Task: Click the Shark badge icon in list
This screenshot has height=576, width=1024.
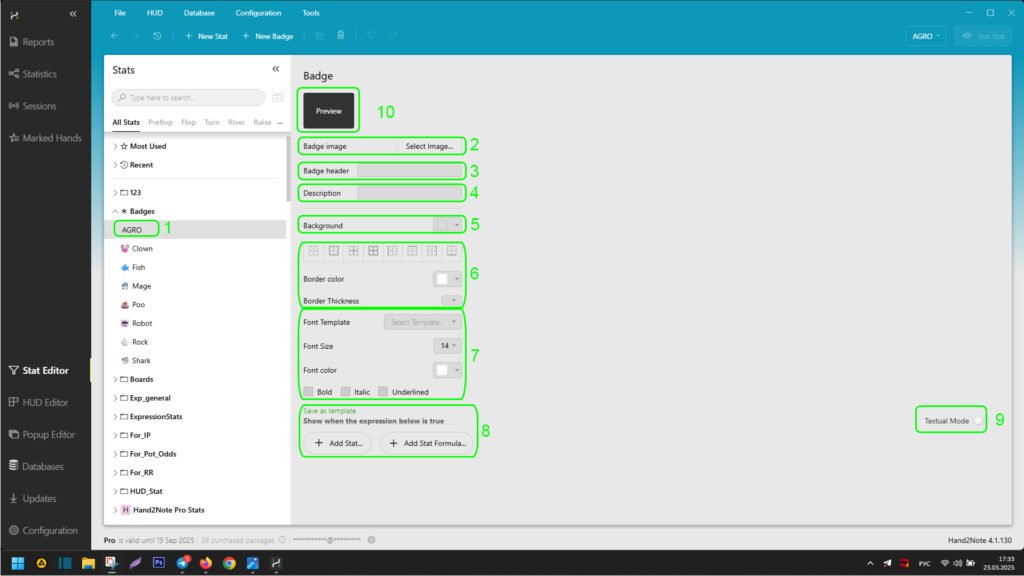Action: (125, 360)
